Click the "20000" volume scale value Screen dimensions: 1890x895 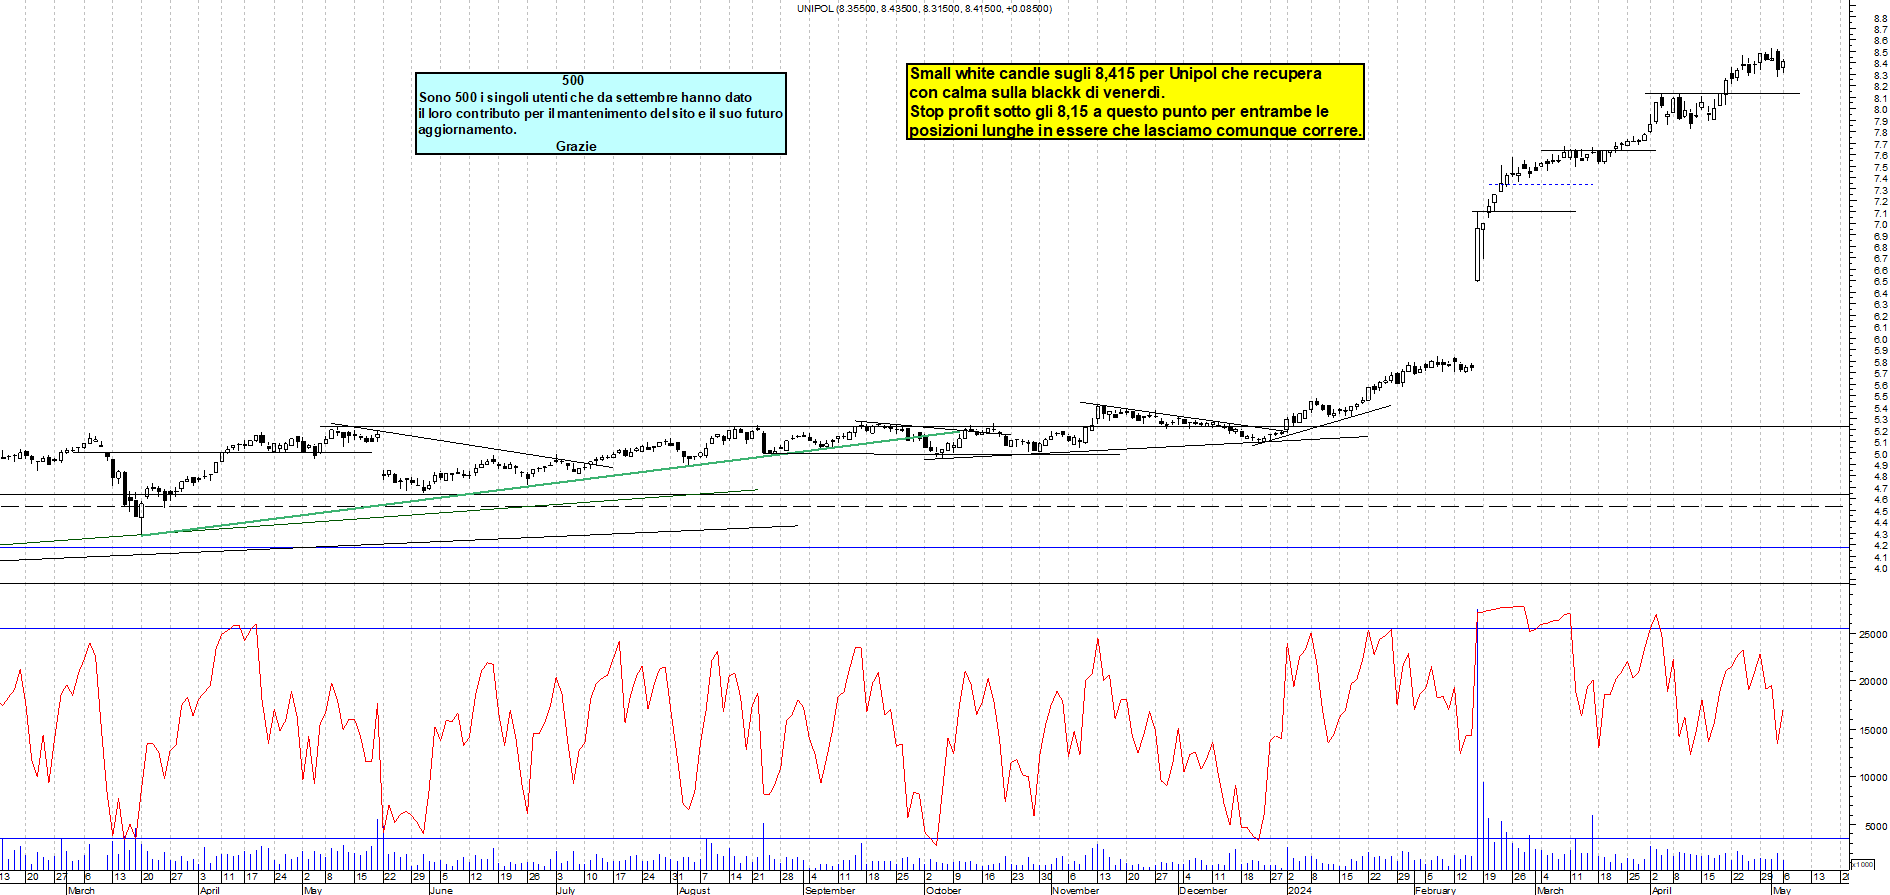click(1873, 682)
